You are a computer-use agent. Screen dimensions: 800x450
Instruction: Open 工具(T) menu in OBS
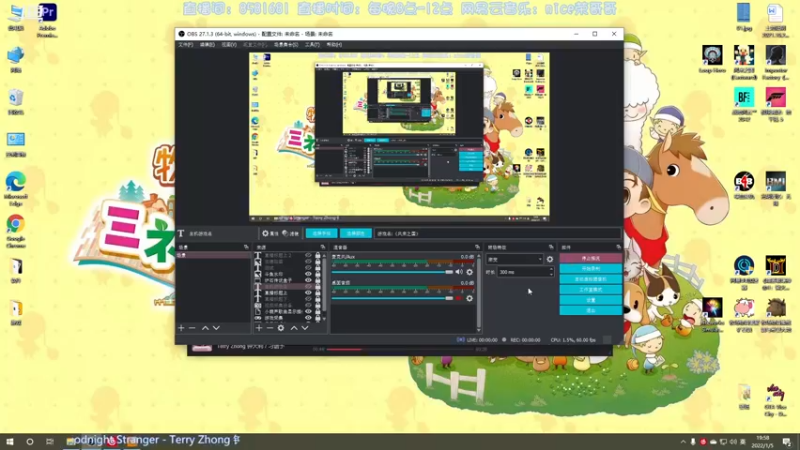(x=312, y=45)
